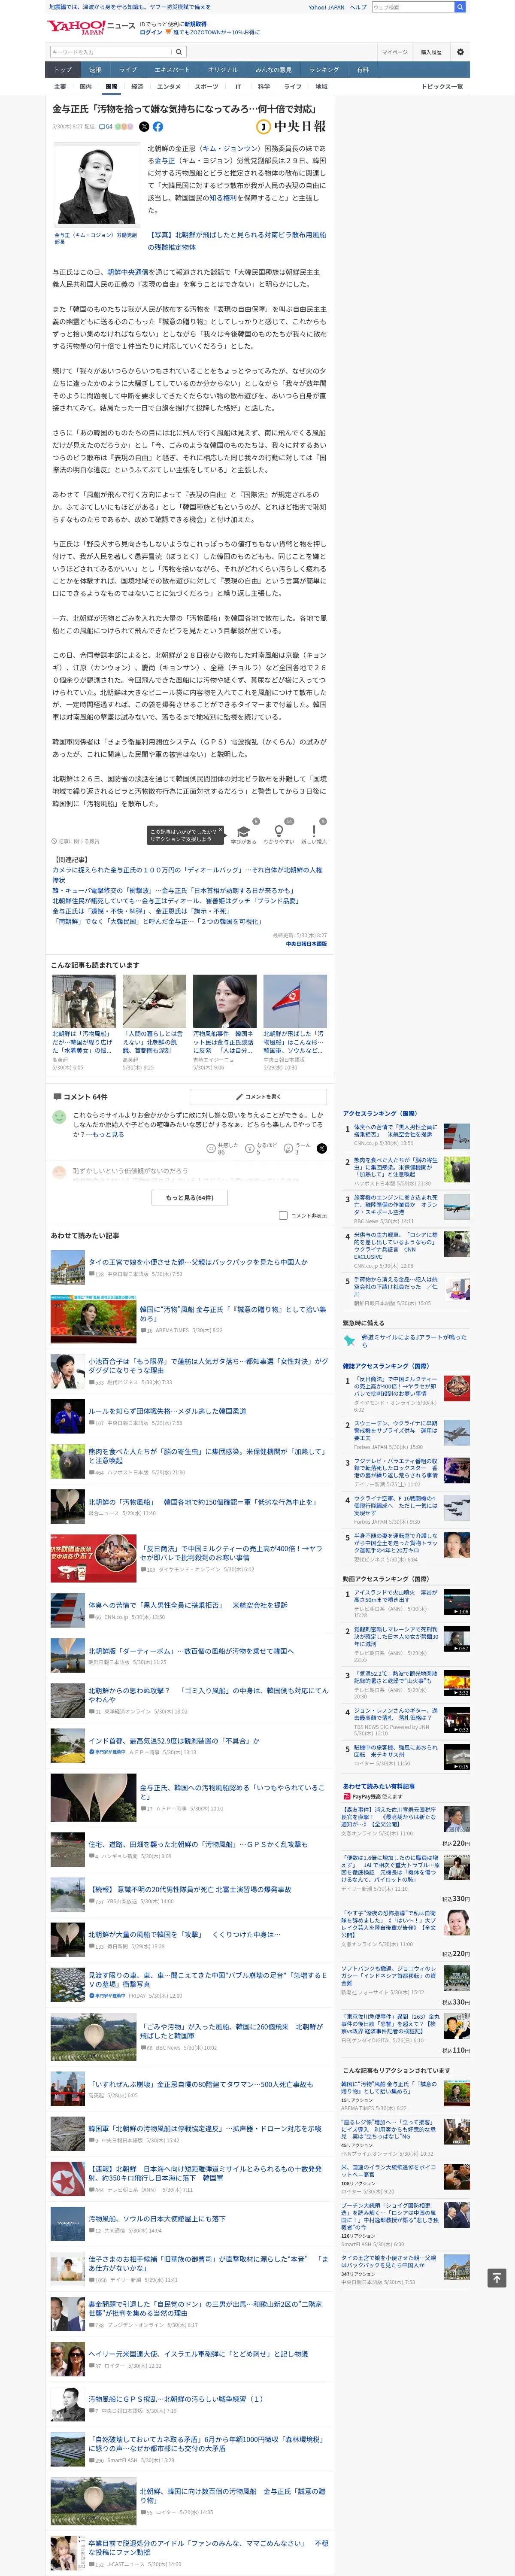Image resolution: width=515 pixels, height=2576 pixels.
Task: Click the 共感した smiley reaction on comment
Action: coord(211,1148)
